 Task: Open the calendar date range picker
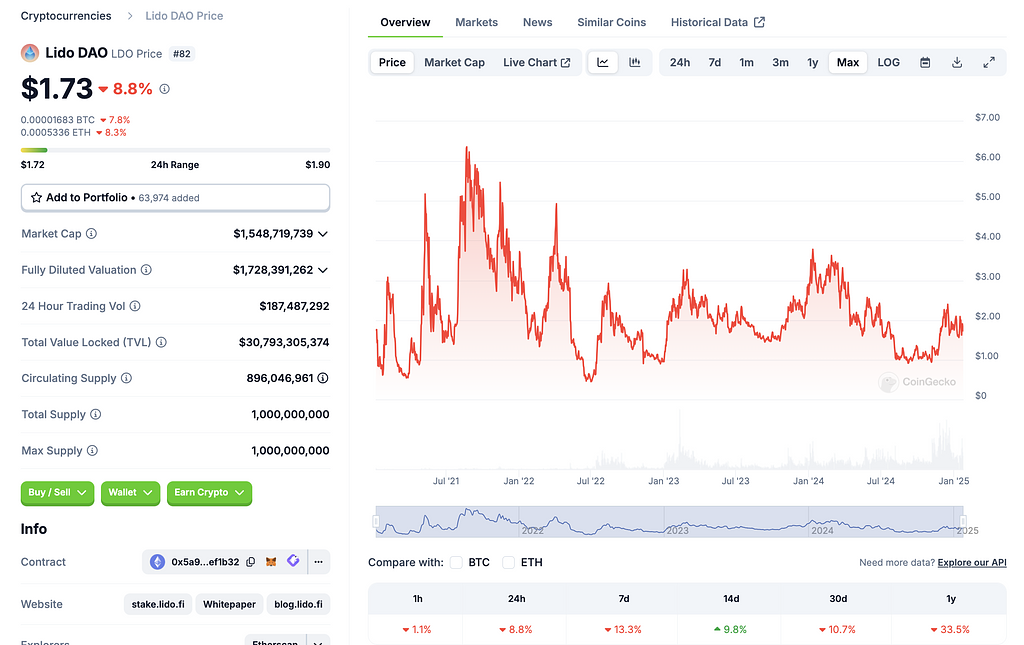pyautogui.click(x=925, y=62)
